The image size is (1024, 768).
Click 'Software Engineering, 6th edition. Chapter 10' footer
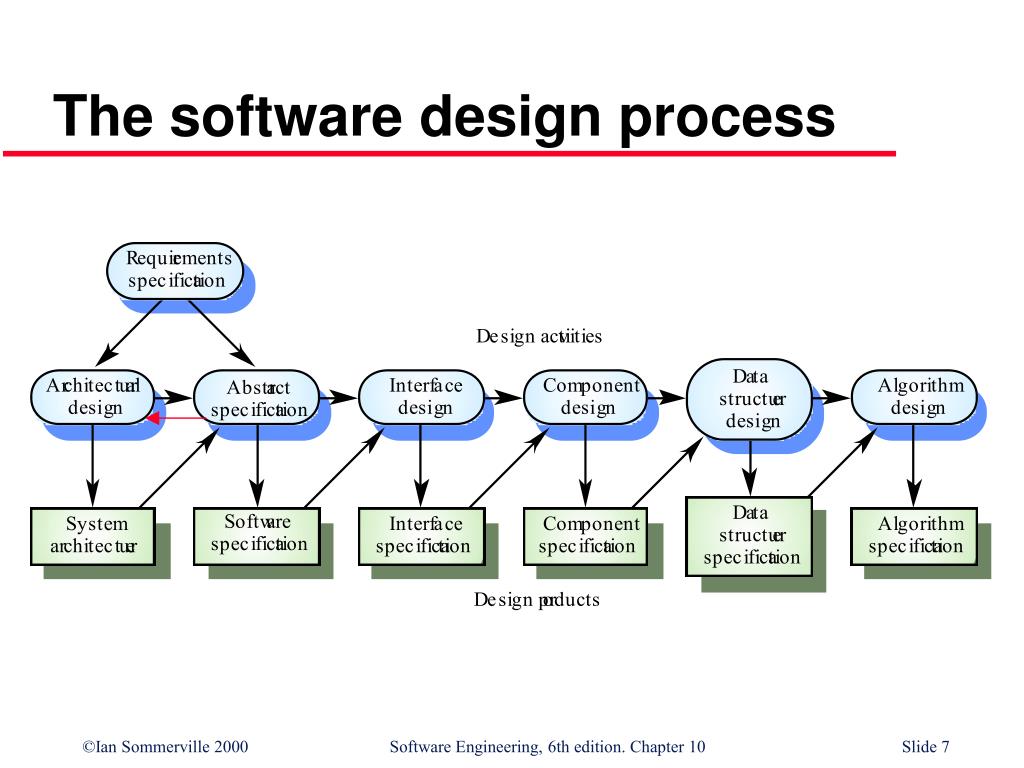[547, 746]
